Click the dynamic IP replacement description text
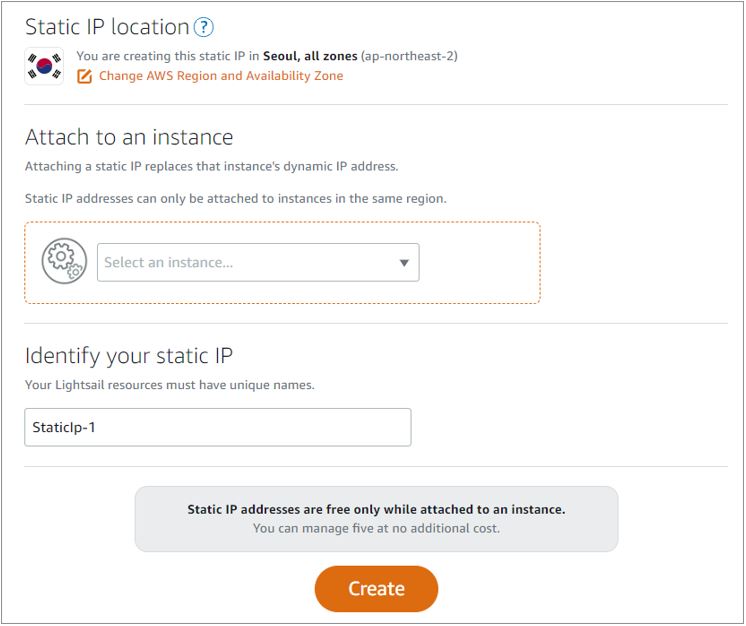Viewport: 746px width, 626px height. 211,166
